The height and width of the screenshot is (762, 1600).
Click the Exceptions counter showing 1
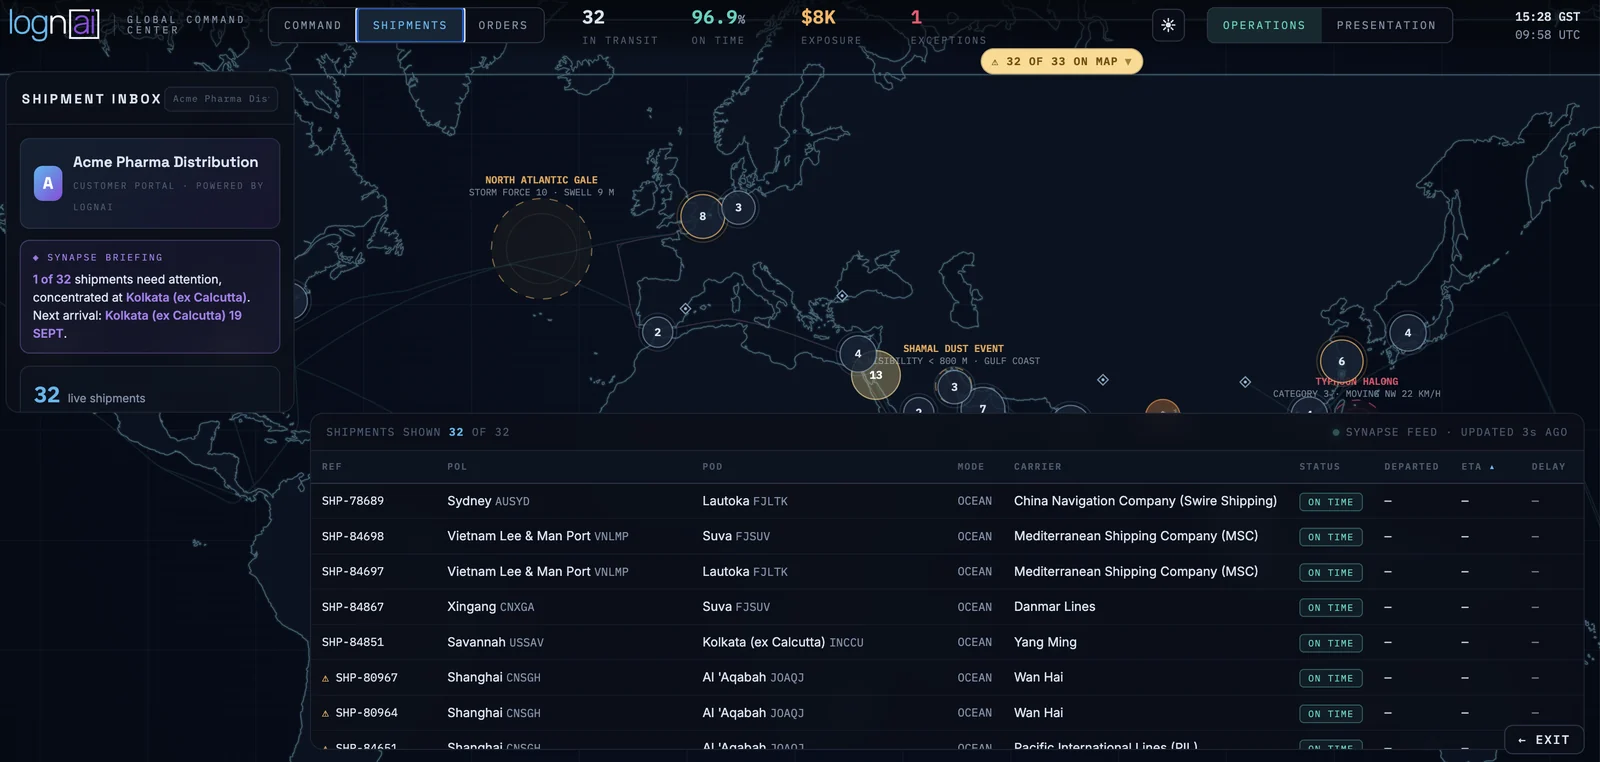click(947, 27)
